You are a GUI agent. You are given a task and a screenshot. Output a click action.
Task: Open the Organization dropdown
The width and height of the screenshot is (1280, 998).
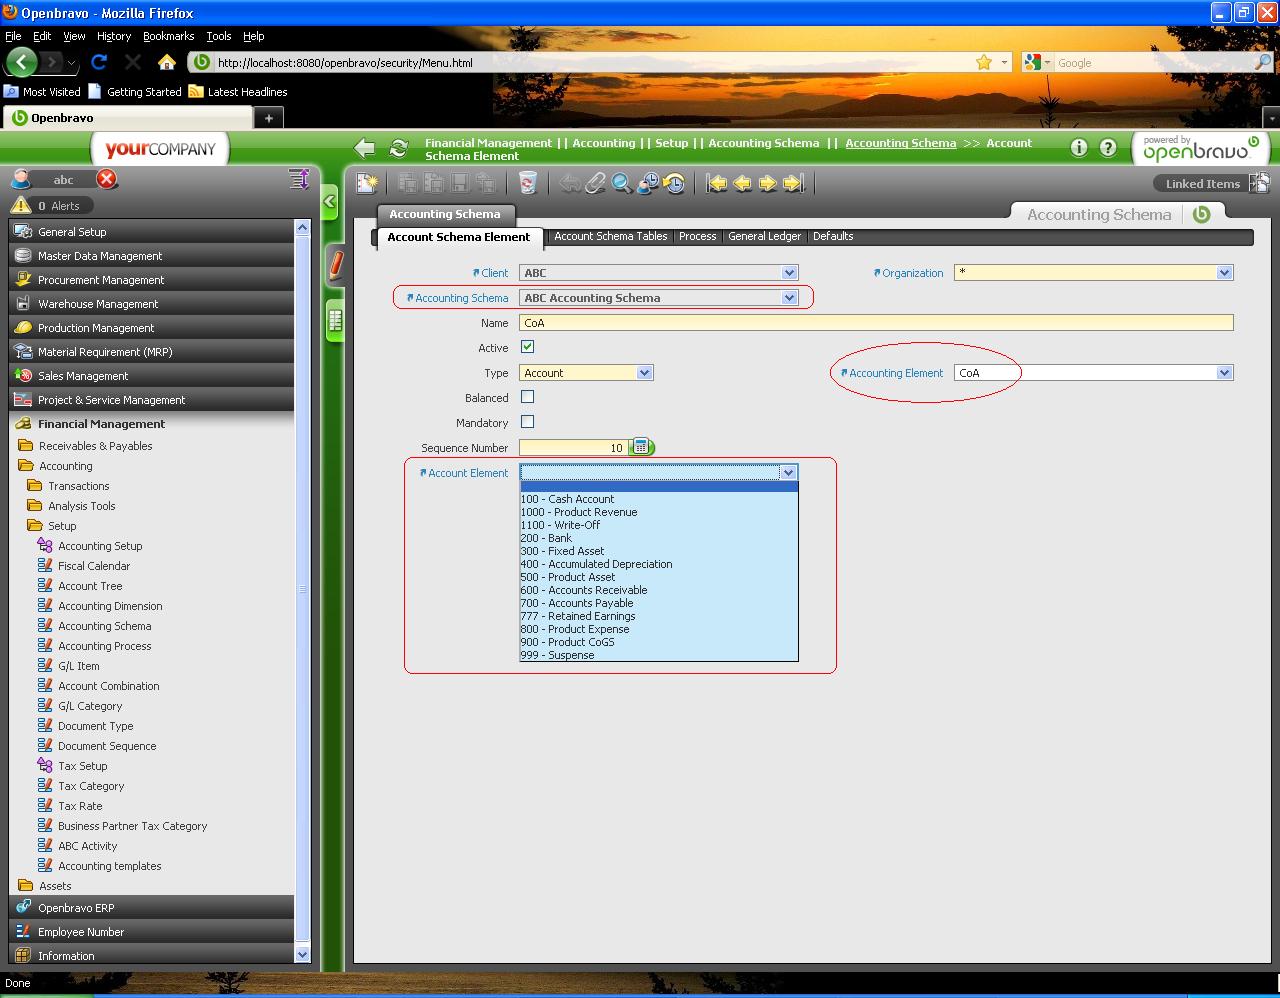(1224, 273)
